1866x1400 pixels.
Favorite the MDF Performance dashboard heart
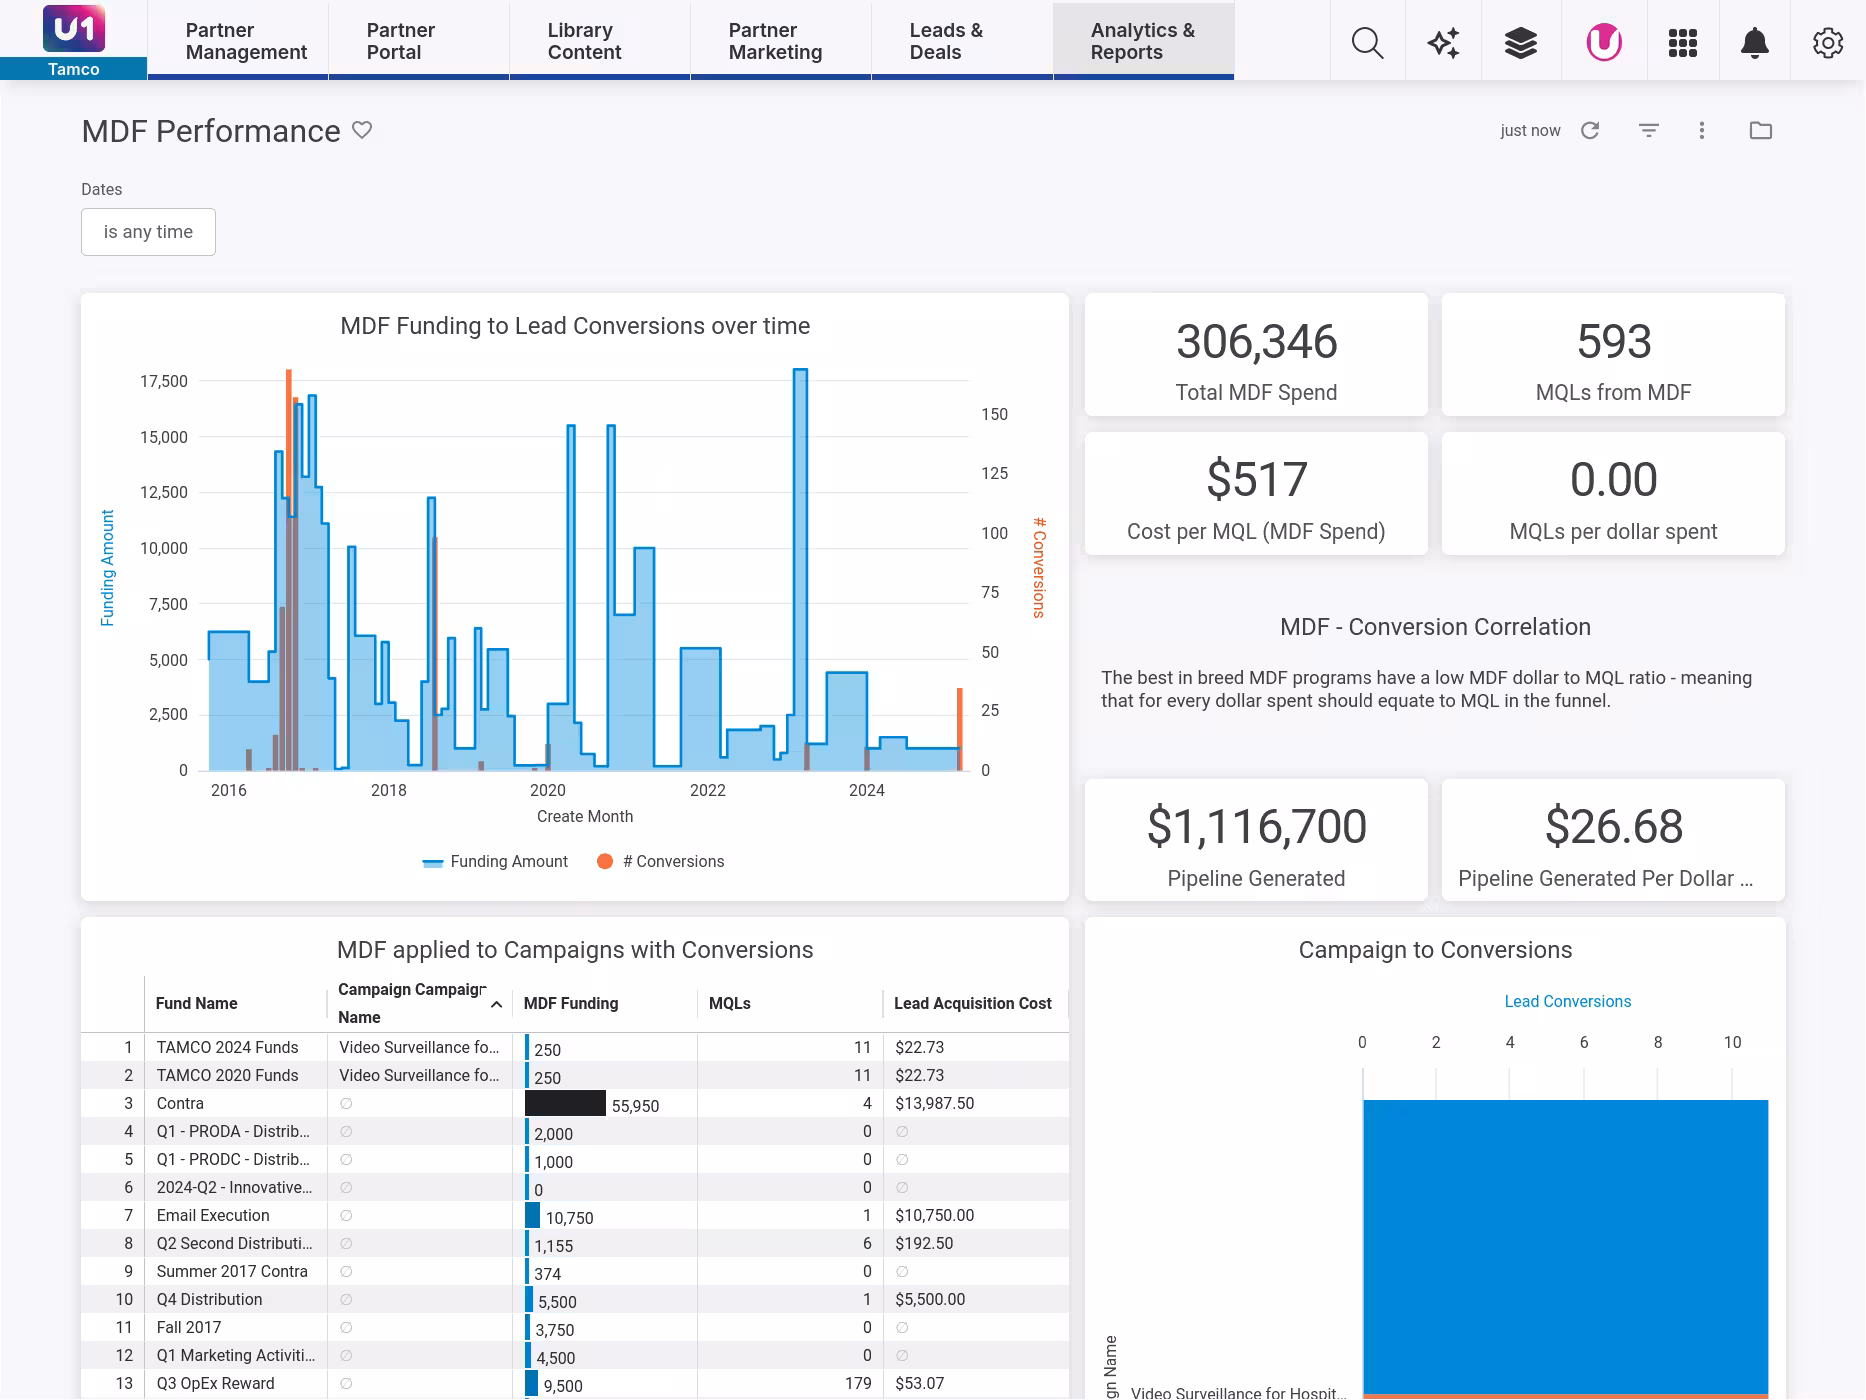click(362, 130)
